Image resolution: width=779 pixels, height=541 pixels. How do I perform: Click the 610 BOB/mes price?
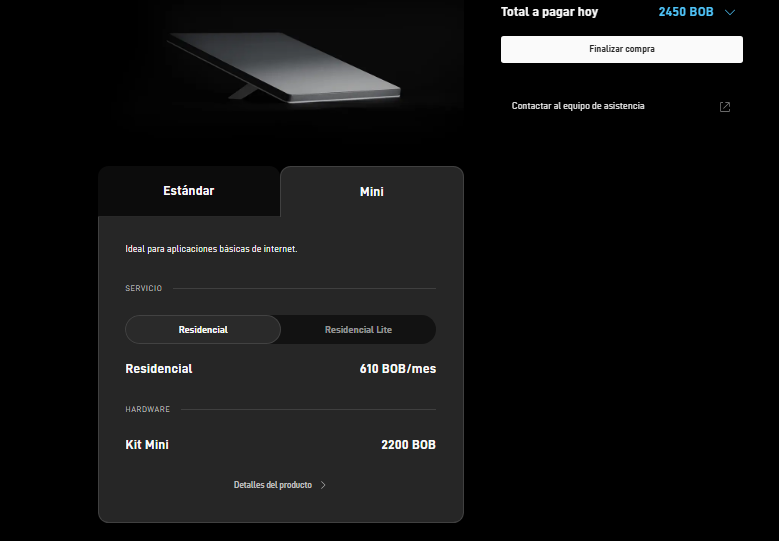coord(397,369)
